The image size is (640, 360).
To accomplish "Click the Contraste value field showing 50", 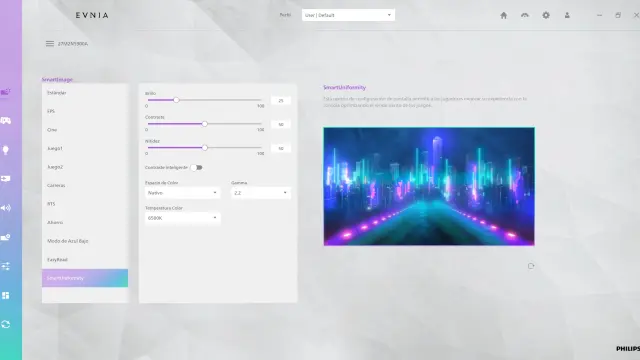I will click(281, 124).
